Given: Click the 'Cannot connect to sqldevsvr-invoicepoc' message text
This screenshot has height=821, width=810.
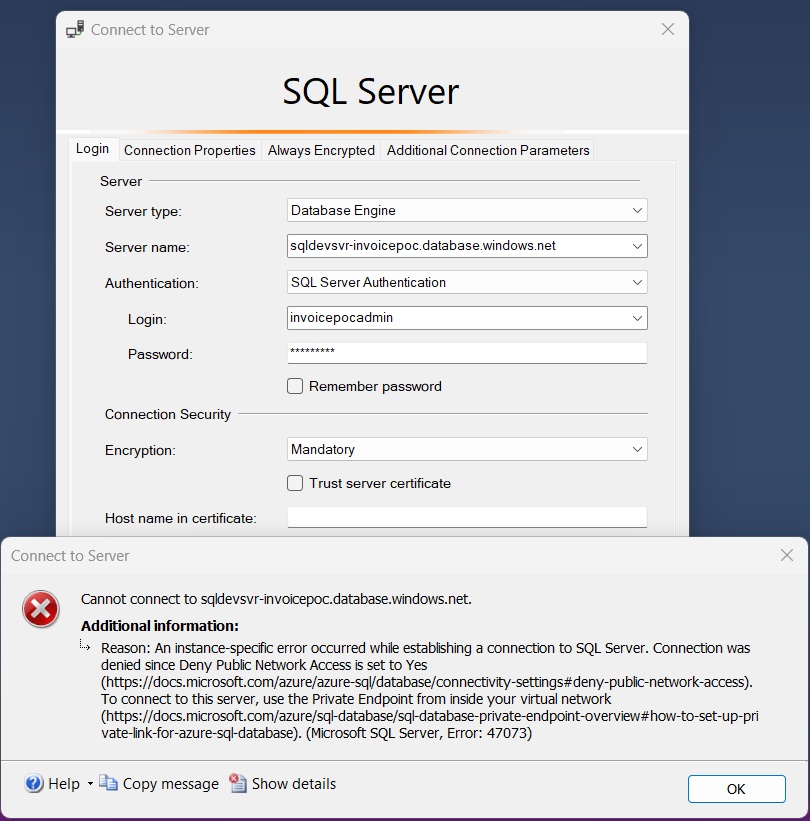Looking at the screenshot, I should pos(276,599).
